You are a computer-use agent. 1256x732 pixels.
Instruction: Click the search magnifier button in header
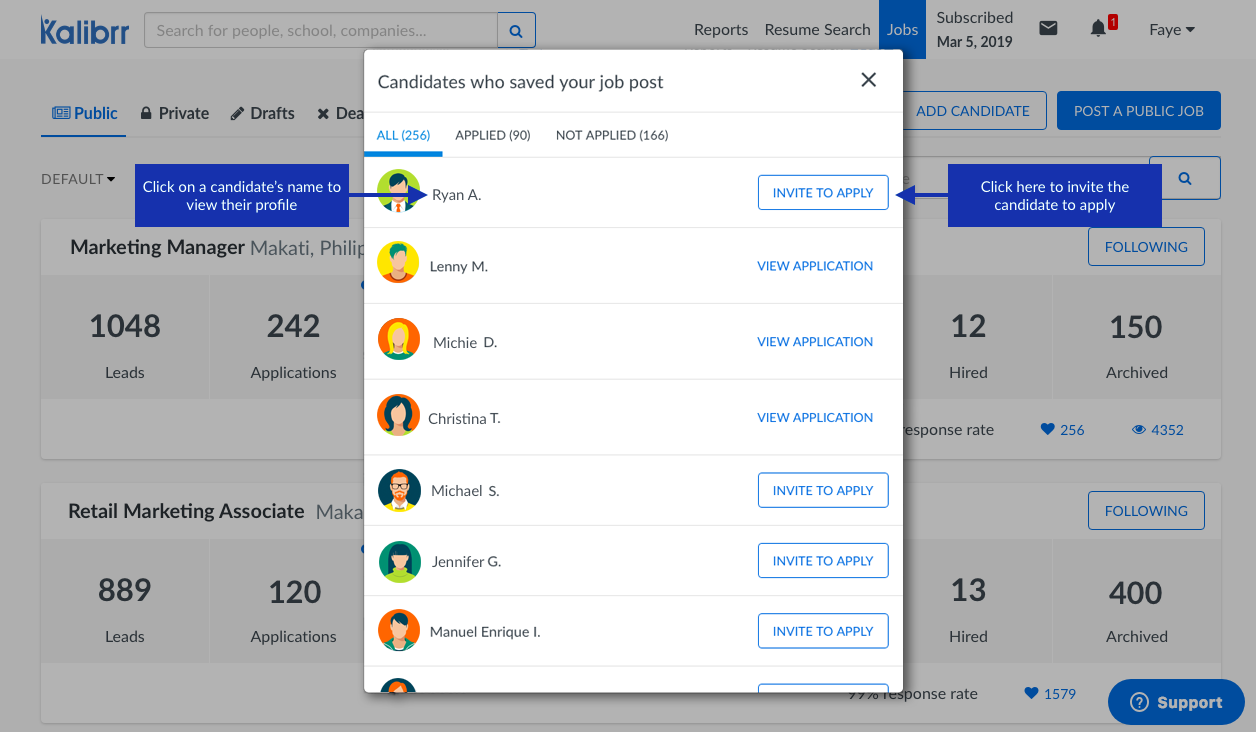(516, 31)
